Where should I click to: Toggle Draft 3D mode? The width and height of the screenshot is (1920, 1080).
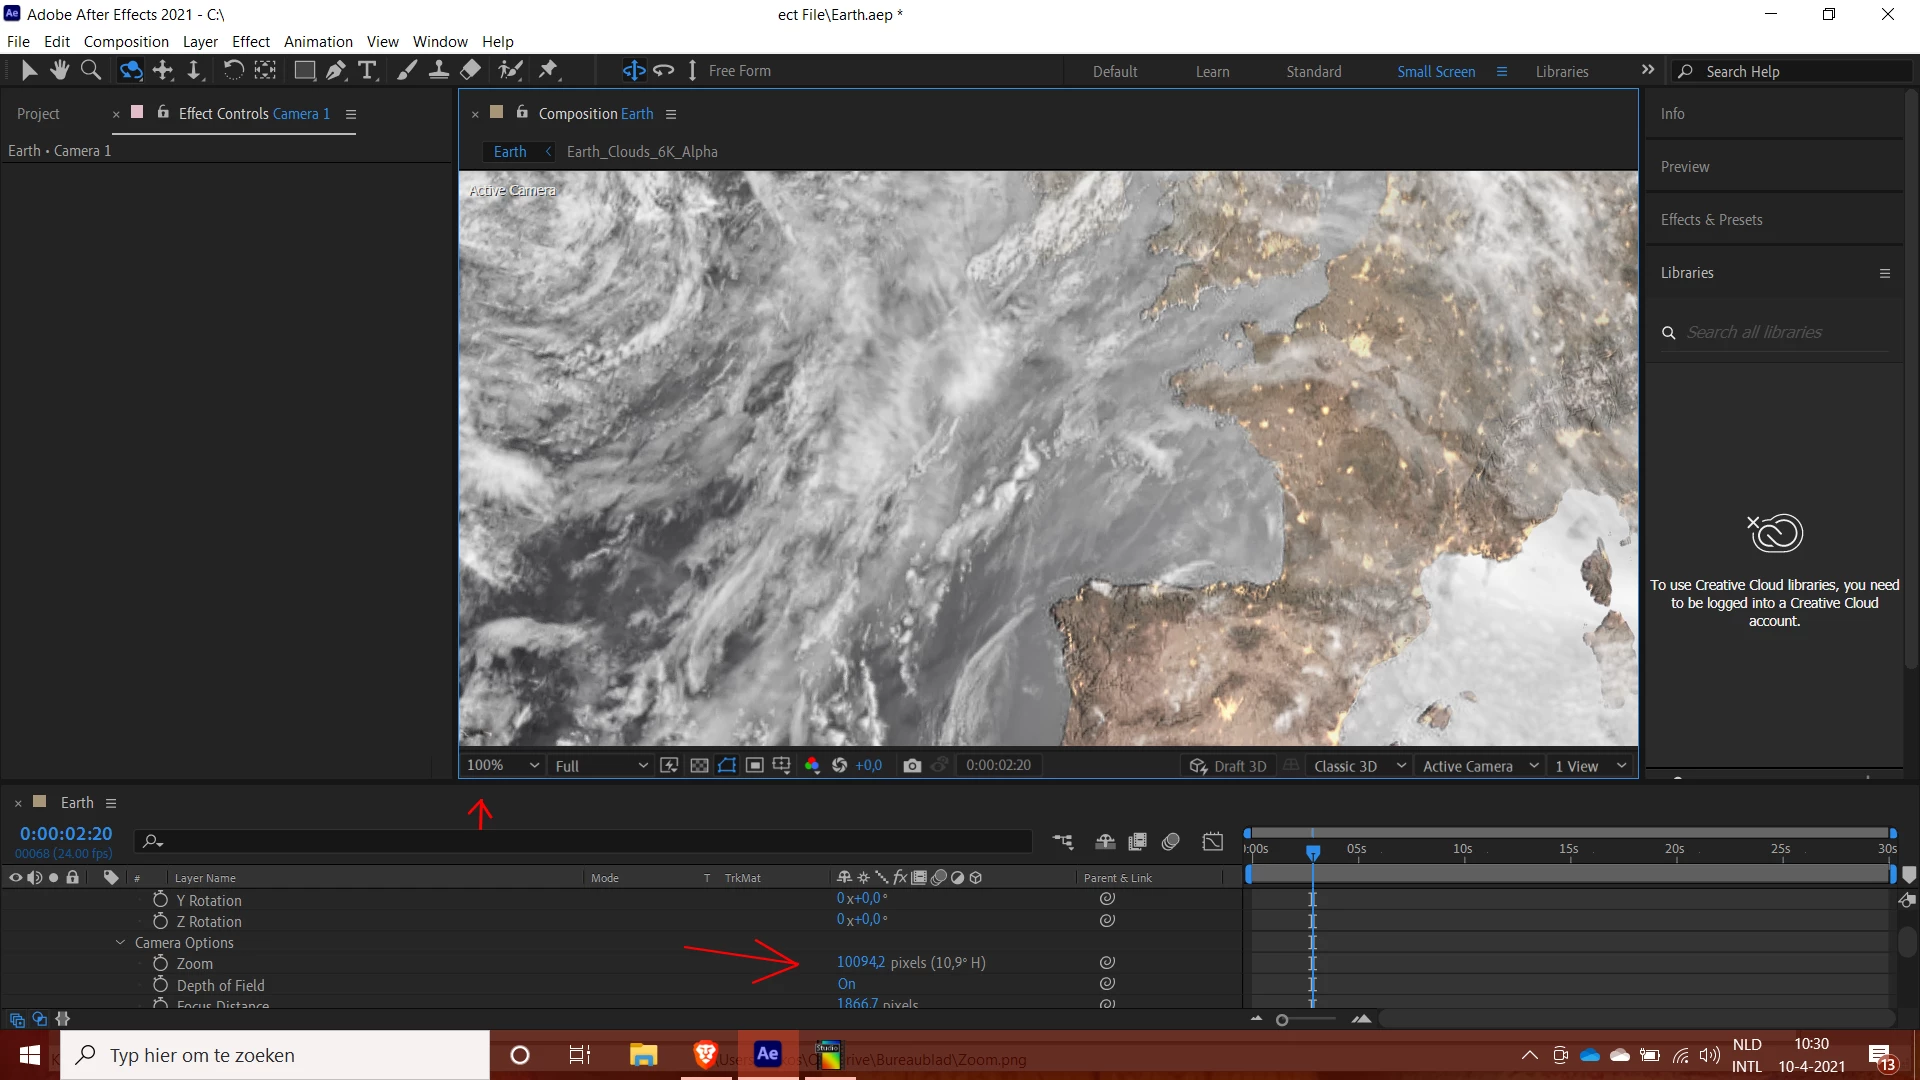pos(1228,766)
